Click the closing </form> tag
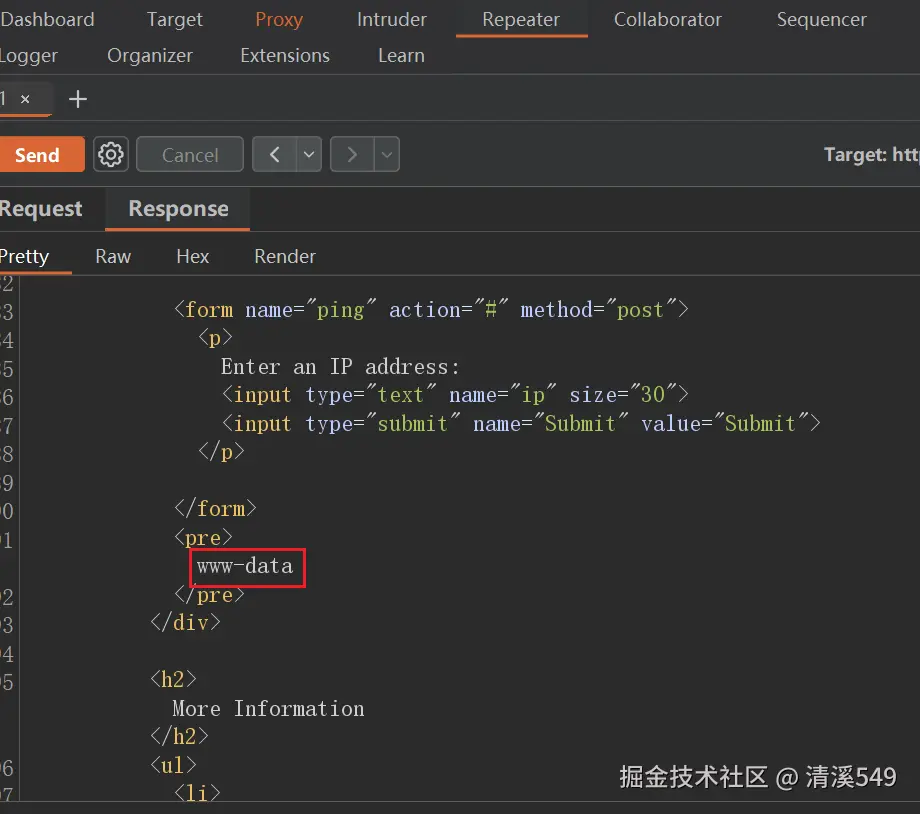 [x=215, y=509]
